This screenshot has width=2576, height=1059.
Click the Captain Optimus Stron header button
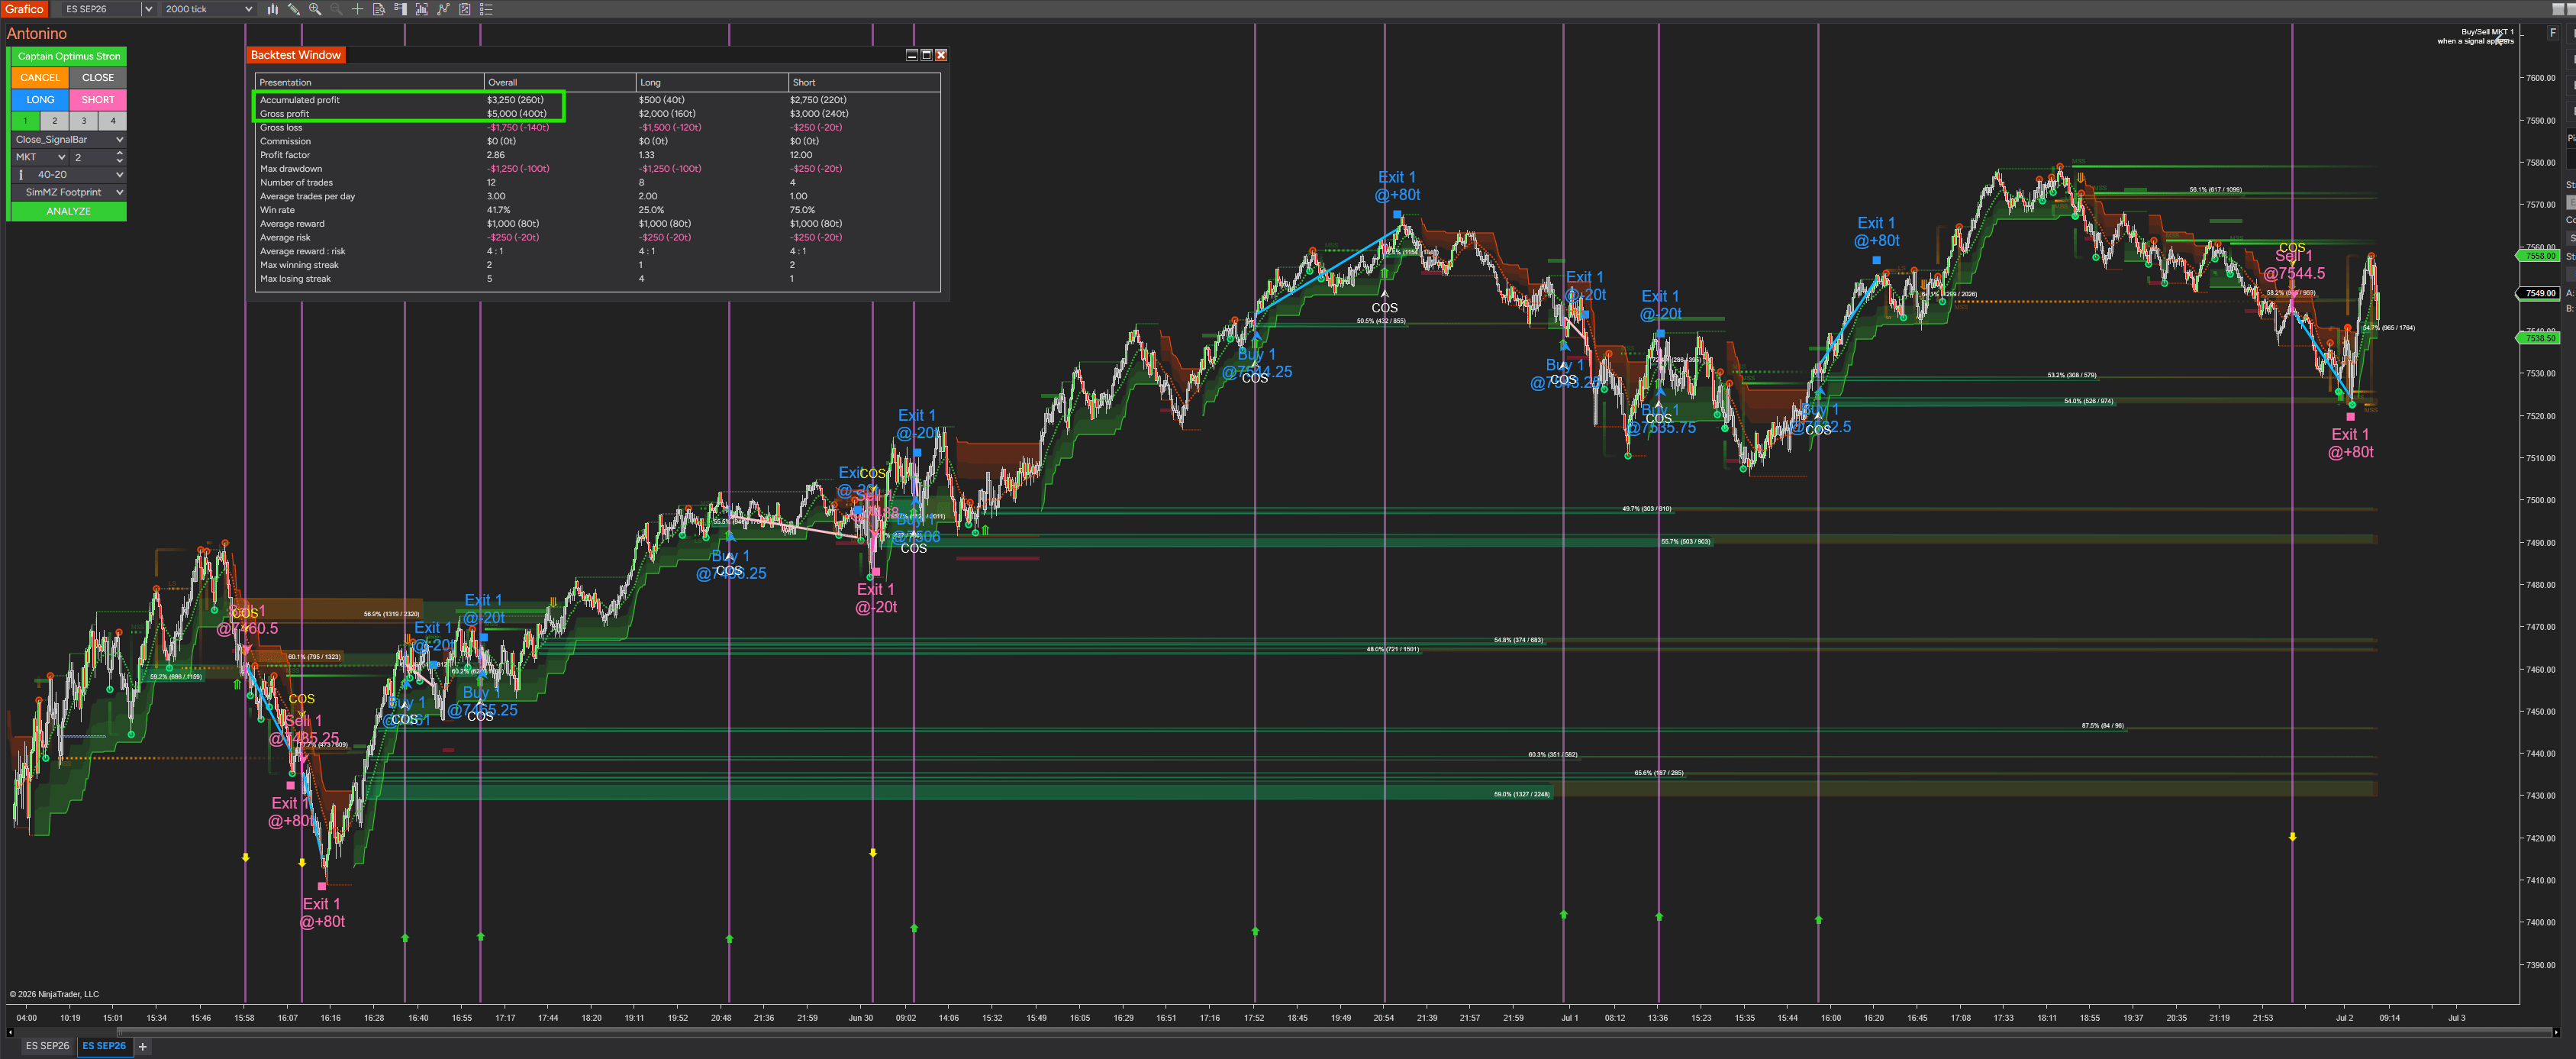pos(68,56)
